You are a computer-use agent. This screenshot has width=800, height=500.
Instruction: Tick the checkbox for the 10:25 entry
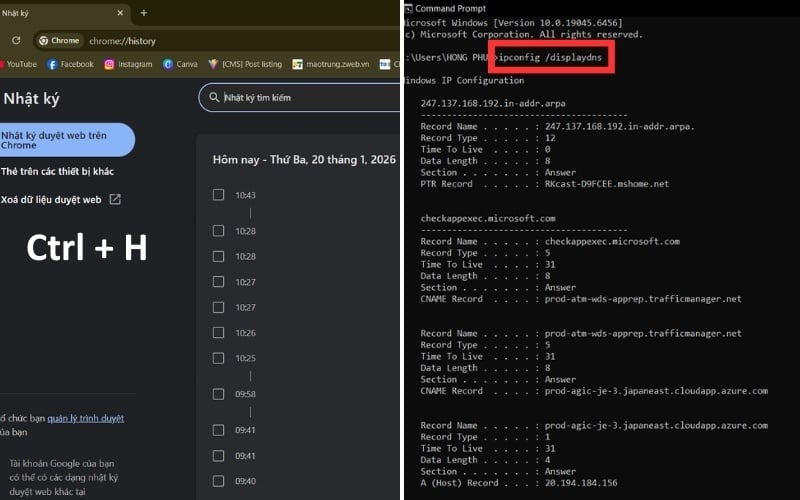[218, 358]
